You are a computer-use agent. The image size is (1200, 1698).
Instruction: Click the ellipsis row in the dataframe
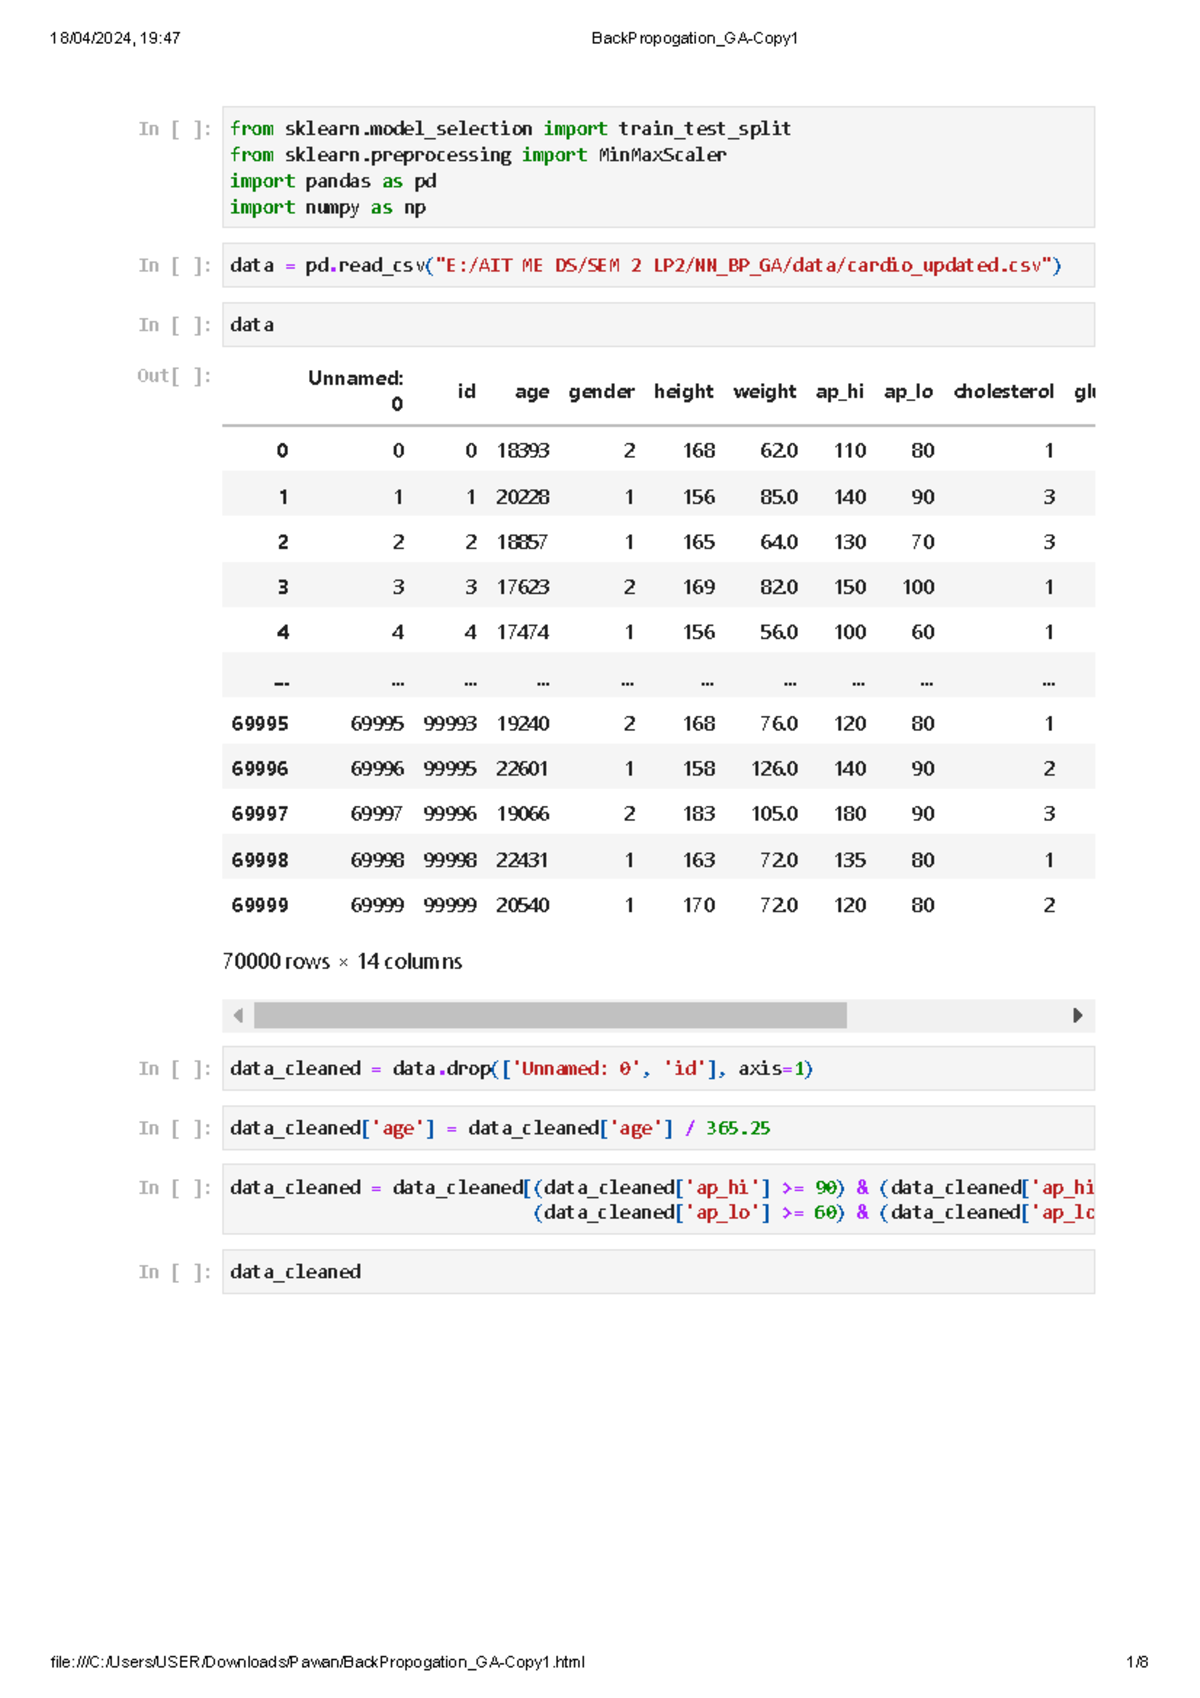coord(658,679)
